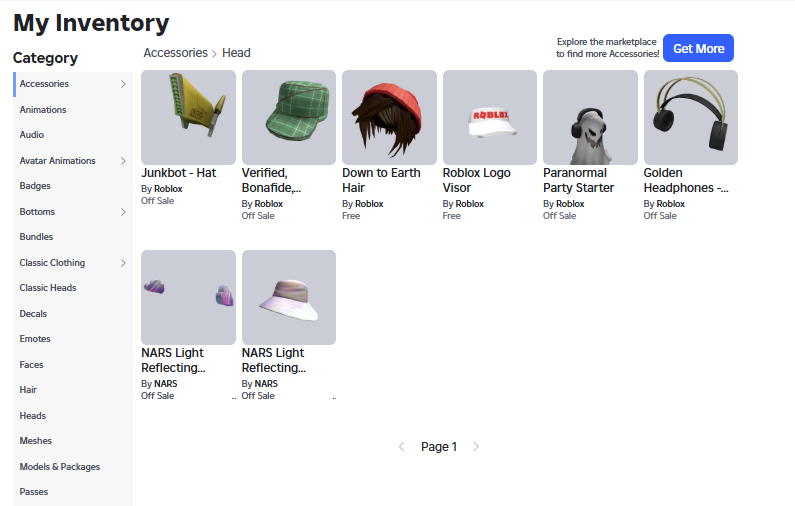Open the Hair category
Screen dimensions: 795x506
tap(73, 390)
